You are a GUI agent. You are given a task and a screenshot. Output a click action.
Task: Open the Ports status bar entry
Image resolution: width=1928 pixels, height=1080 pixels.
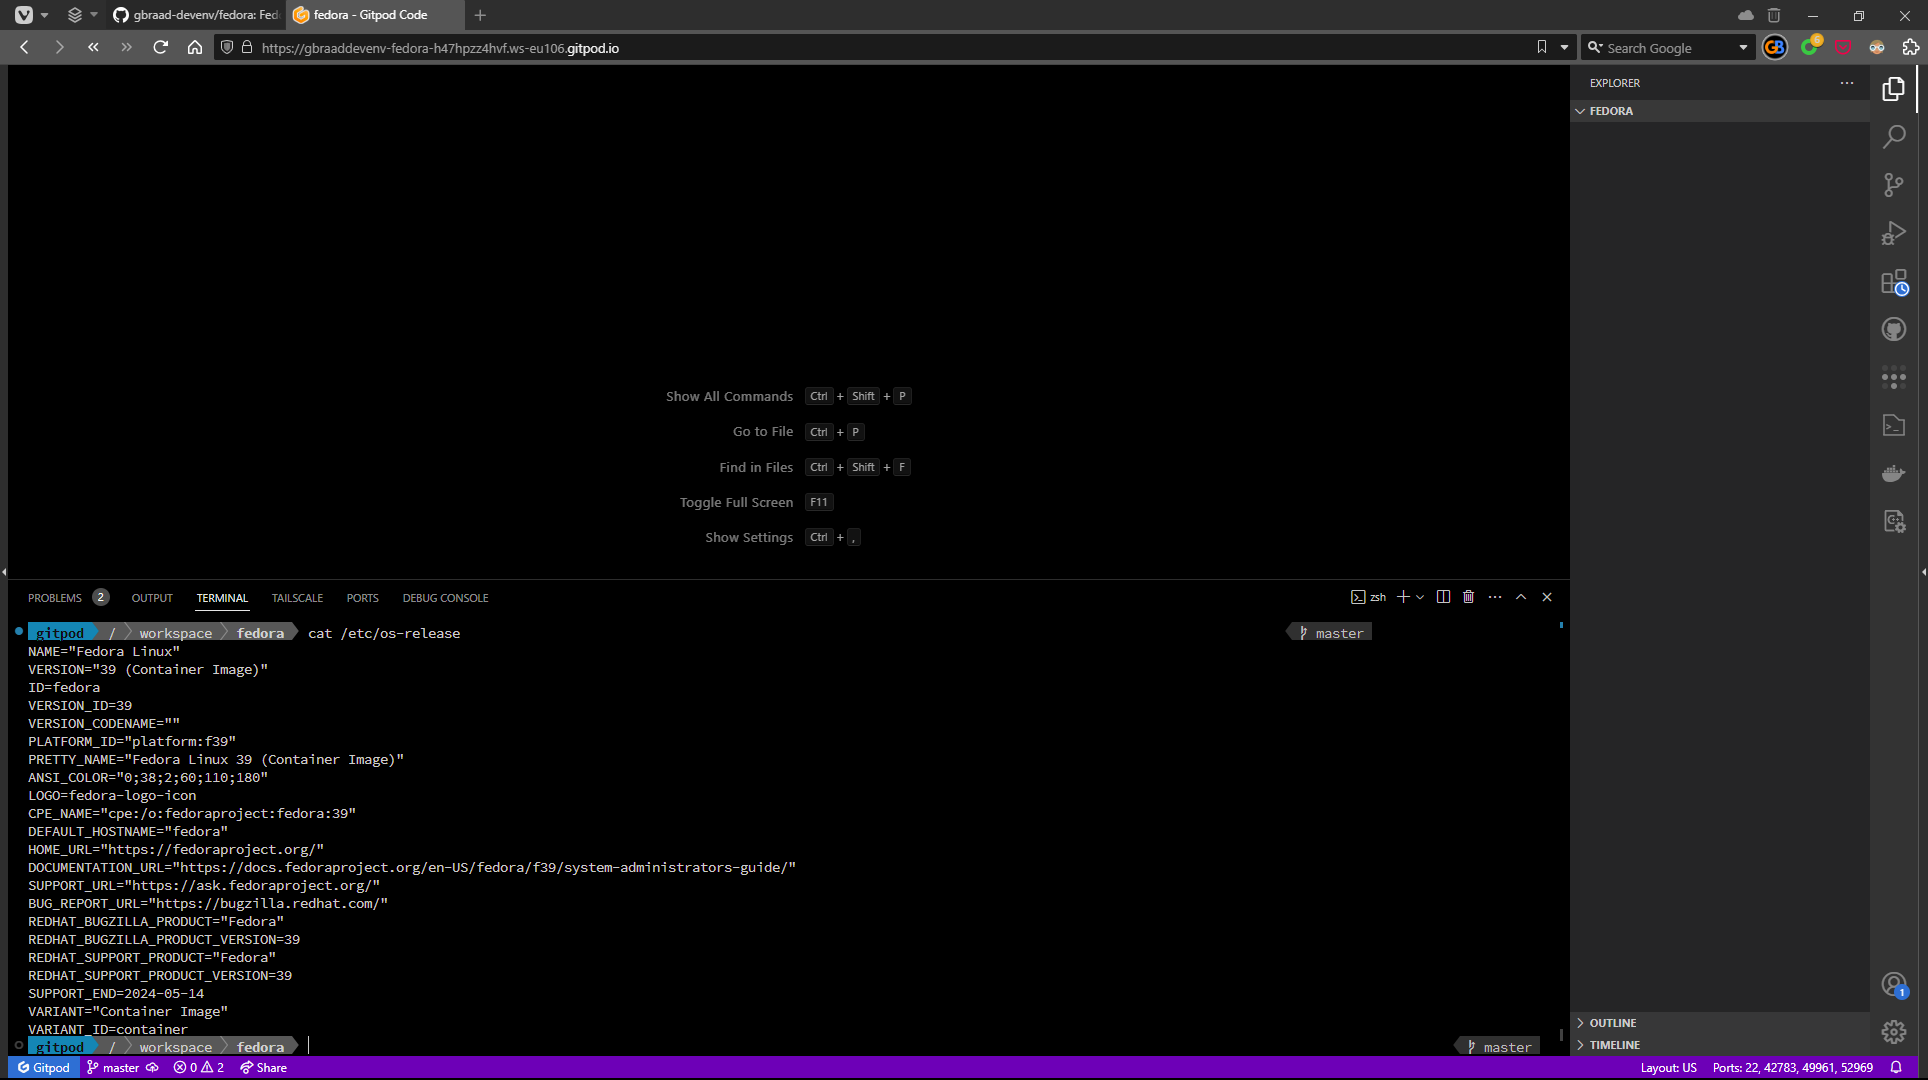pyautogui.click(x=1792, y=1068)
